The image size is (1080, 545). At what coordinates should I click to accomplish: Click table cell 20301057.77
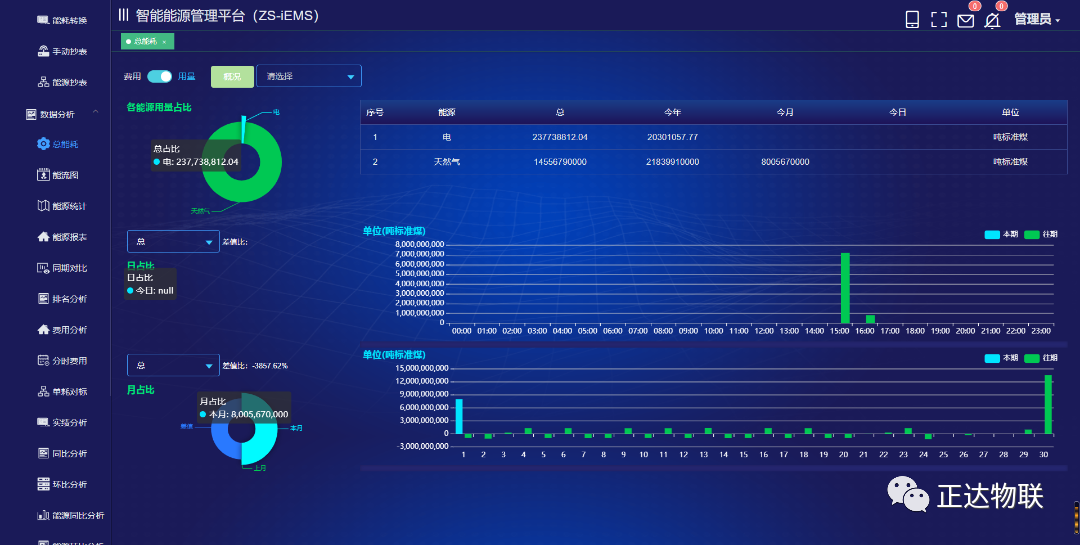(x=672, y=137)
